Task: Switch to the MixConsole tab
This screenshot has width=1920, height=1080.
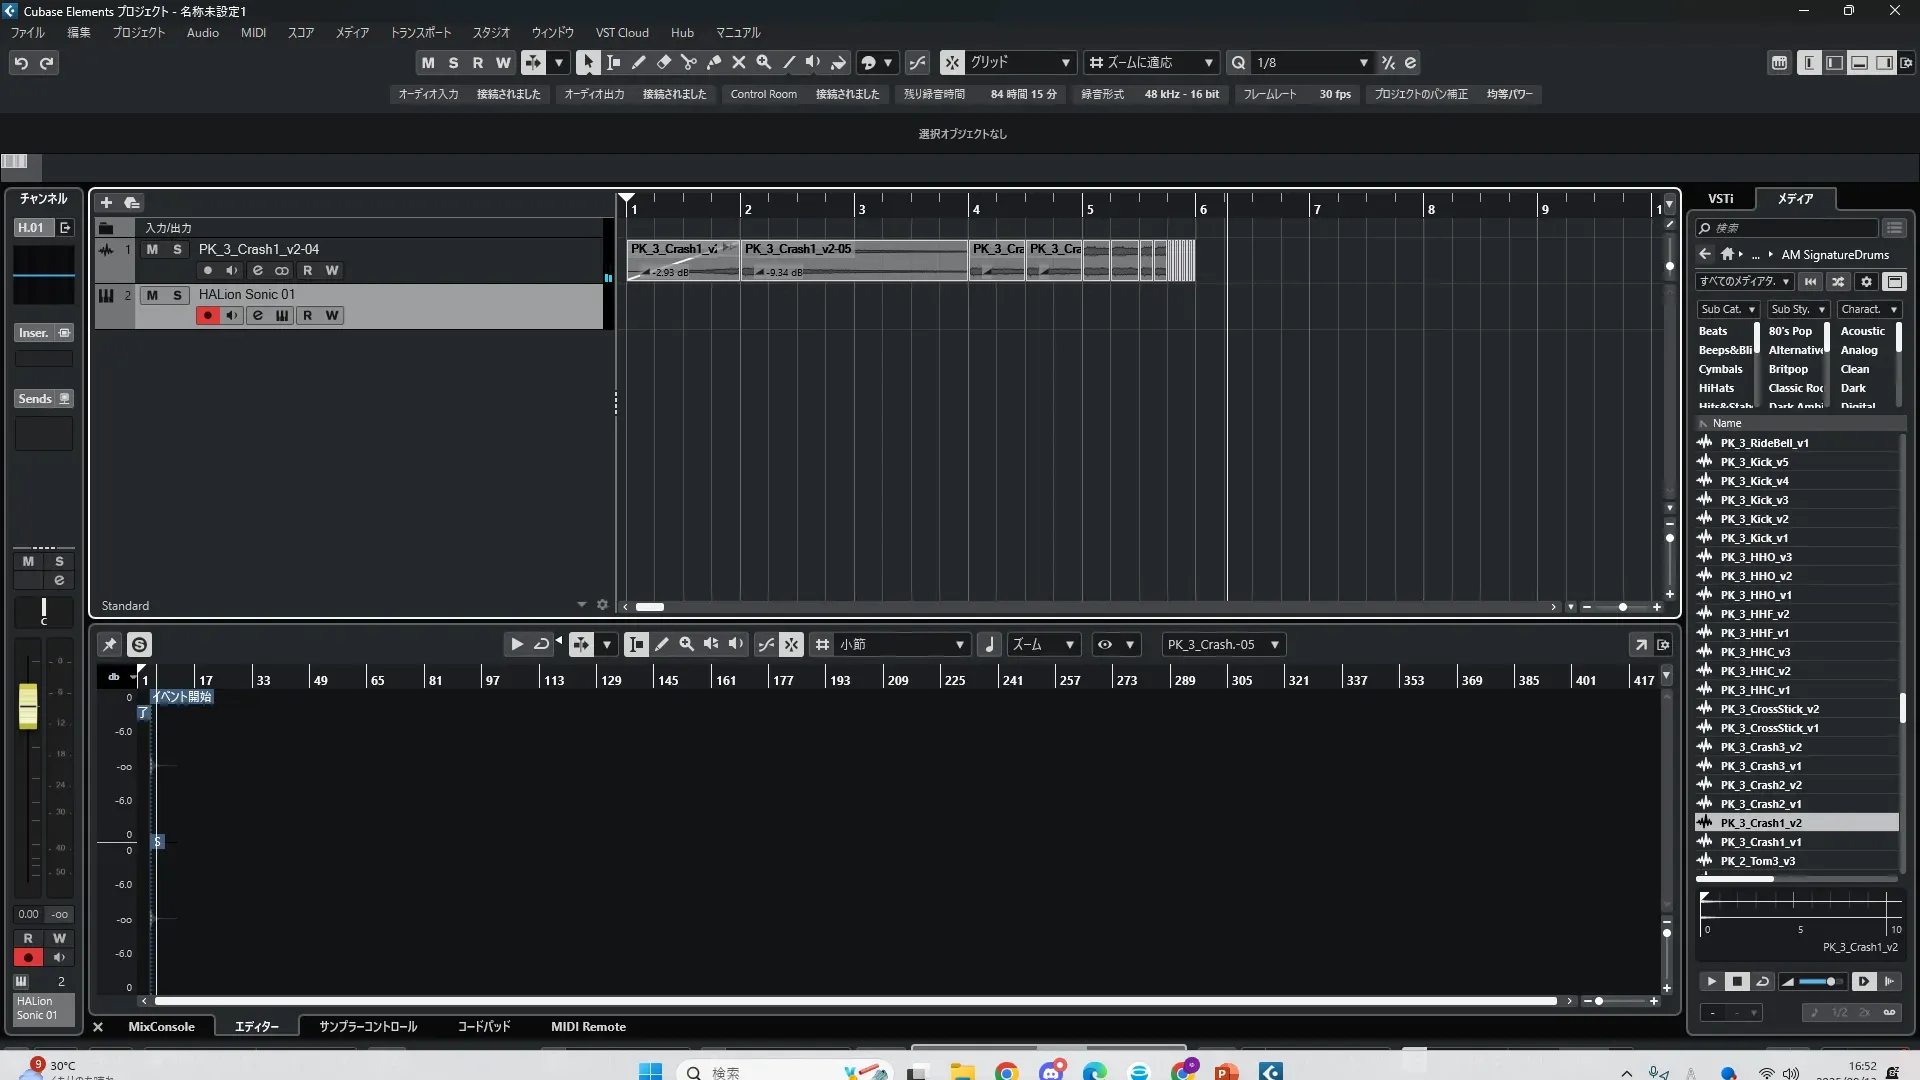Action: tap(161, 1027)
